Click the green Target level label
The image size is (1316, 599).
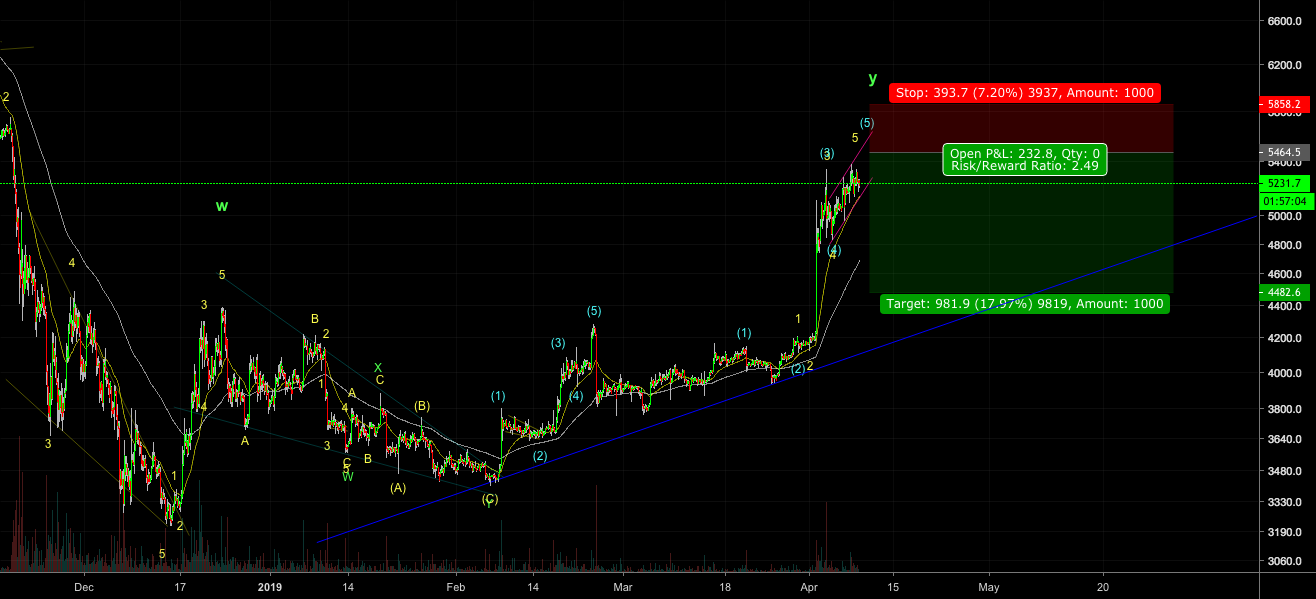[x=1024, y=303]
